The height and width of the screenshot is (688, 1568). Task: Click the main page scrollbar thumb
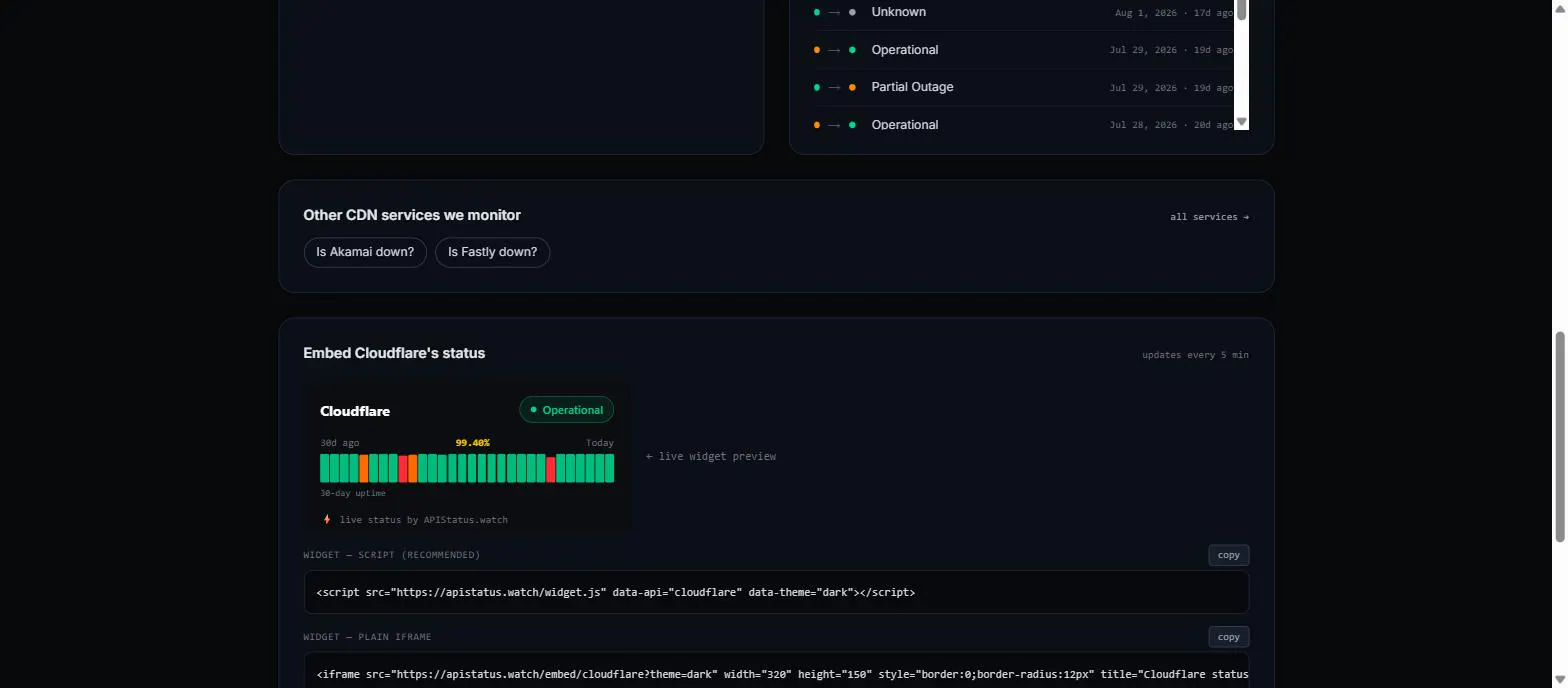click(x=1560, y=438)
